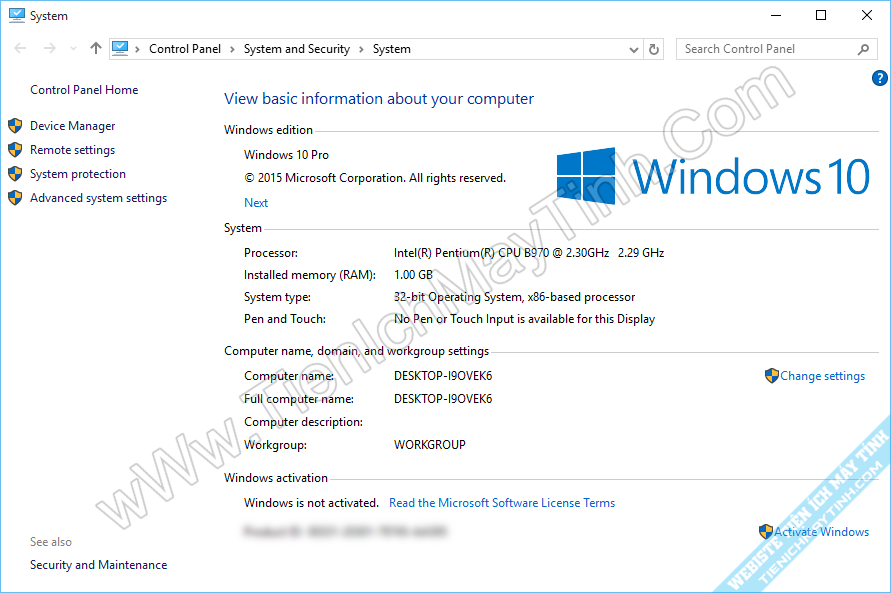The image size is (891, 593).
Task: Open Control Panel Home
Action: pos(84,90)
